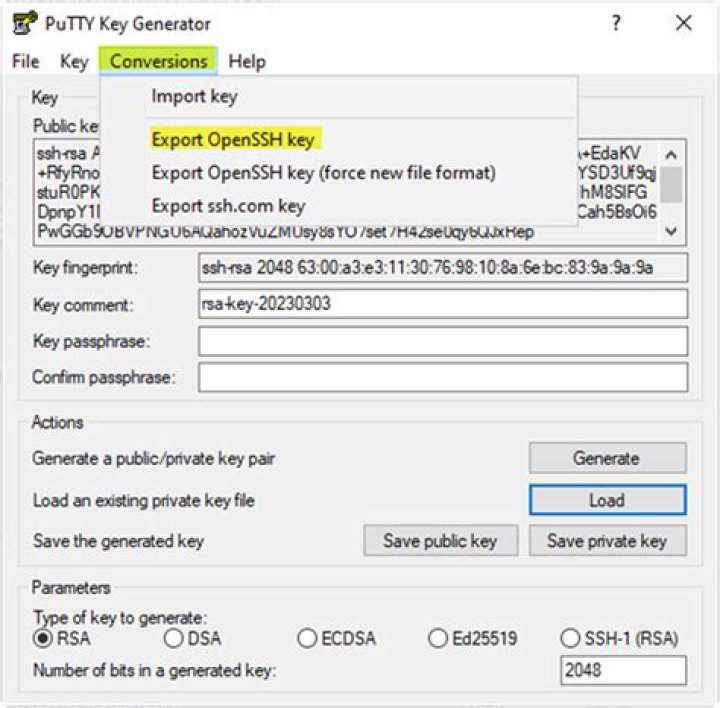Click the Load button
This screenshot has height=708, width=720.
coord(608,500)
